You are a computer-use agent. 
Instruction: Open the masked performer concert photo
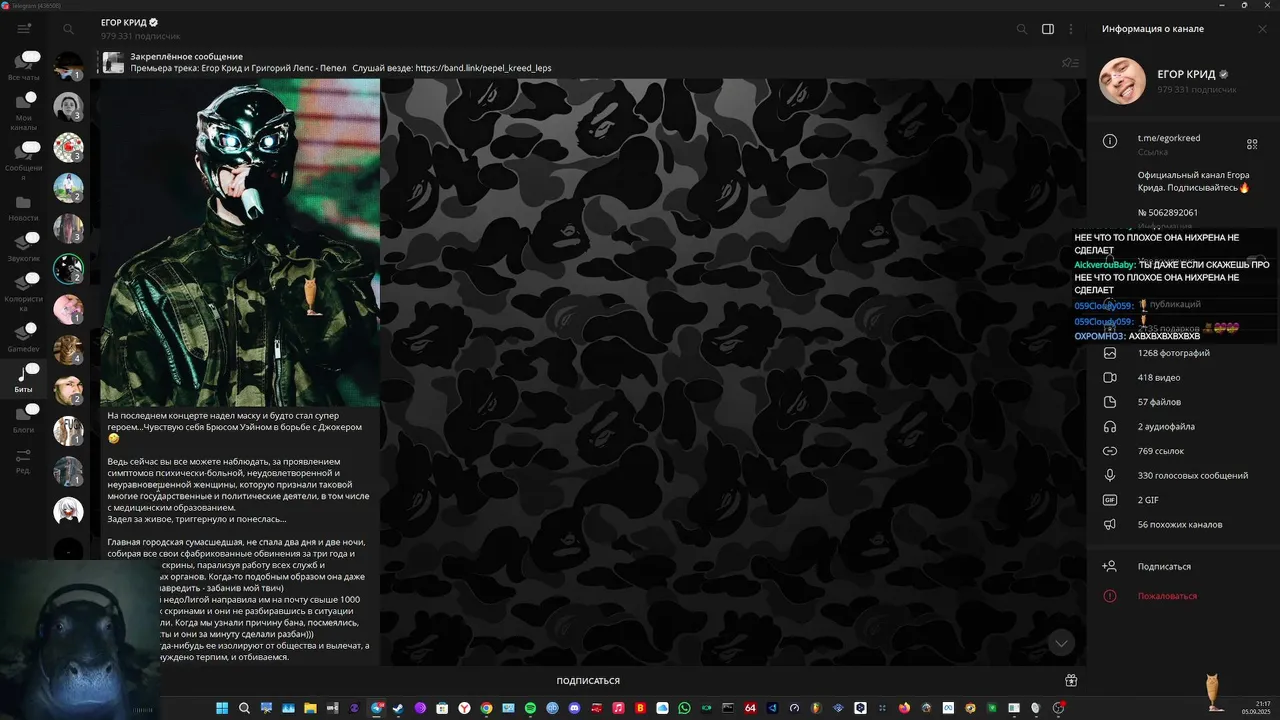pos(240,242)
